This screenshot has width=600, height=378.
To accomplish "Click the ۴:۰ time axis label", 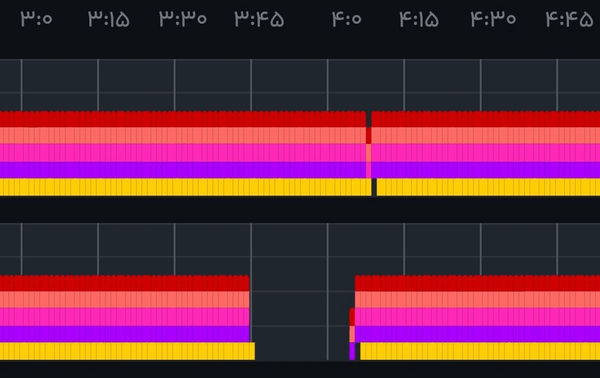I will coord(347,18).
